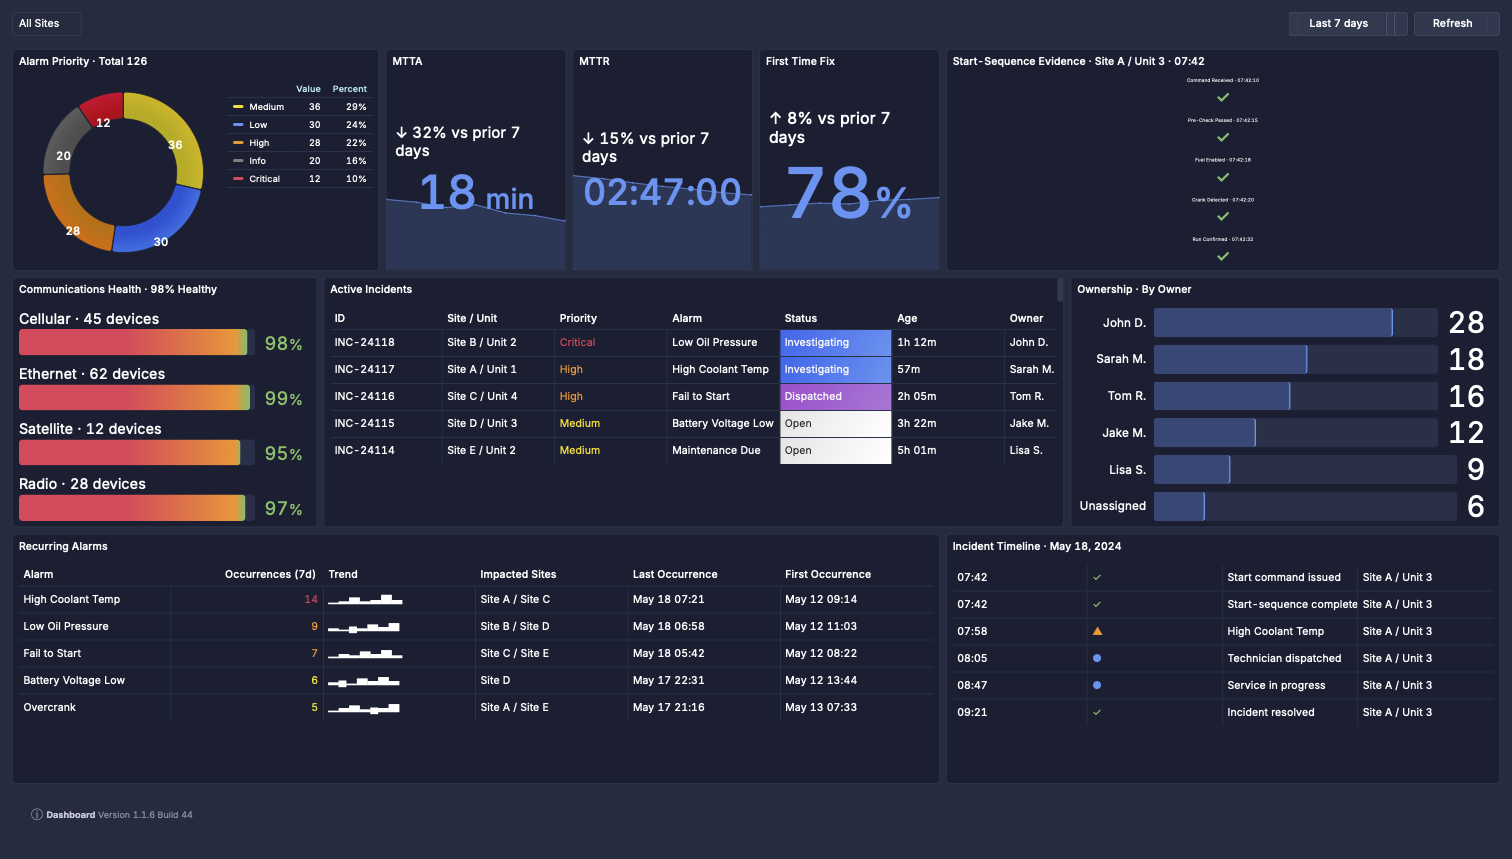This screenshot has width=1512, height=859.
Task: Click the checkmark icon beside Incident resolved
Action: (1097, 712)
